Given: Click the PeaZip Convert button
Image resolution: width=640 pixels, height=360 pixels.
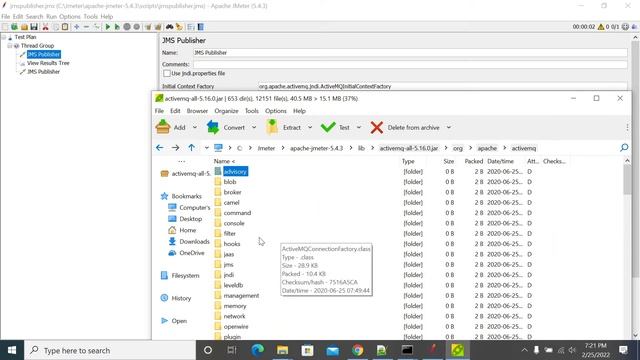Looking at the screenshot, I should [226, 127].
